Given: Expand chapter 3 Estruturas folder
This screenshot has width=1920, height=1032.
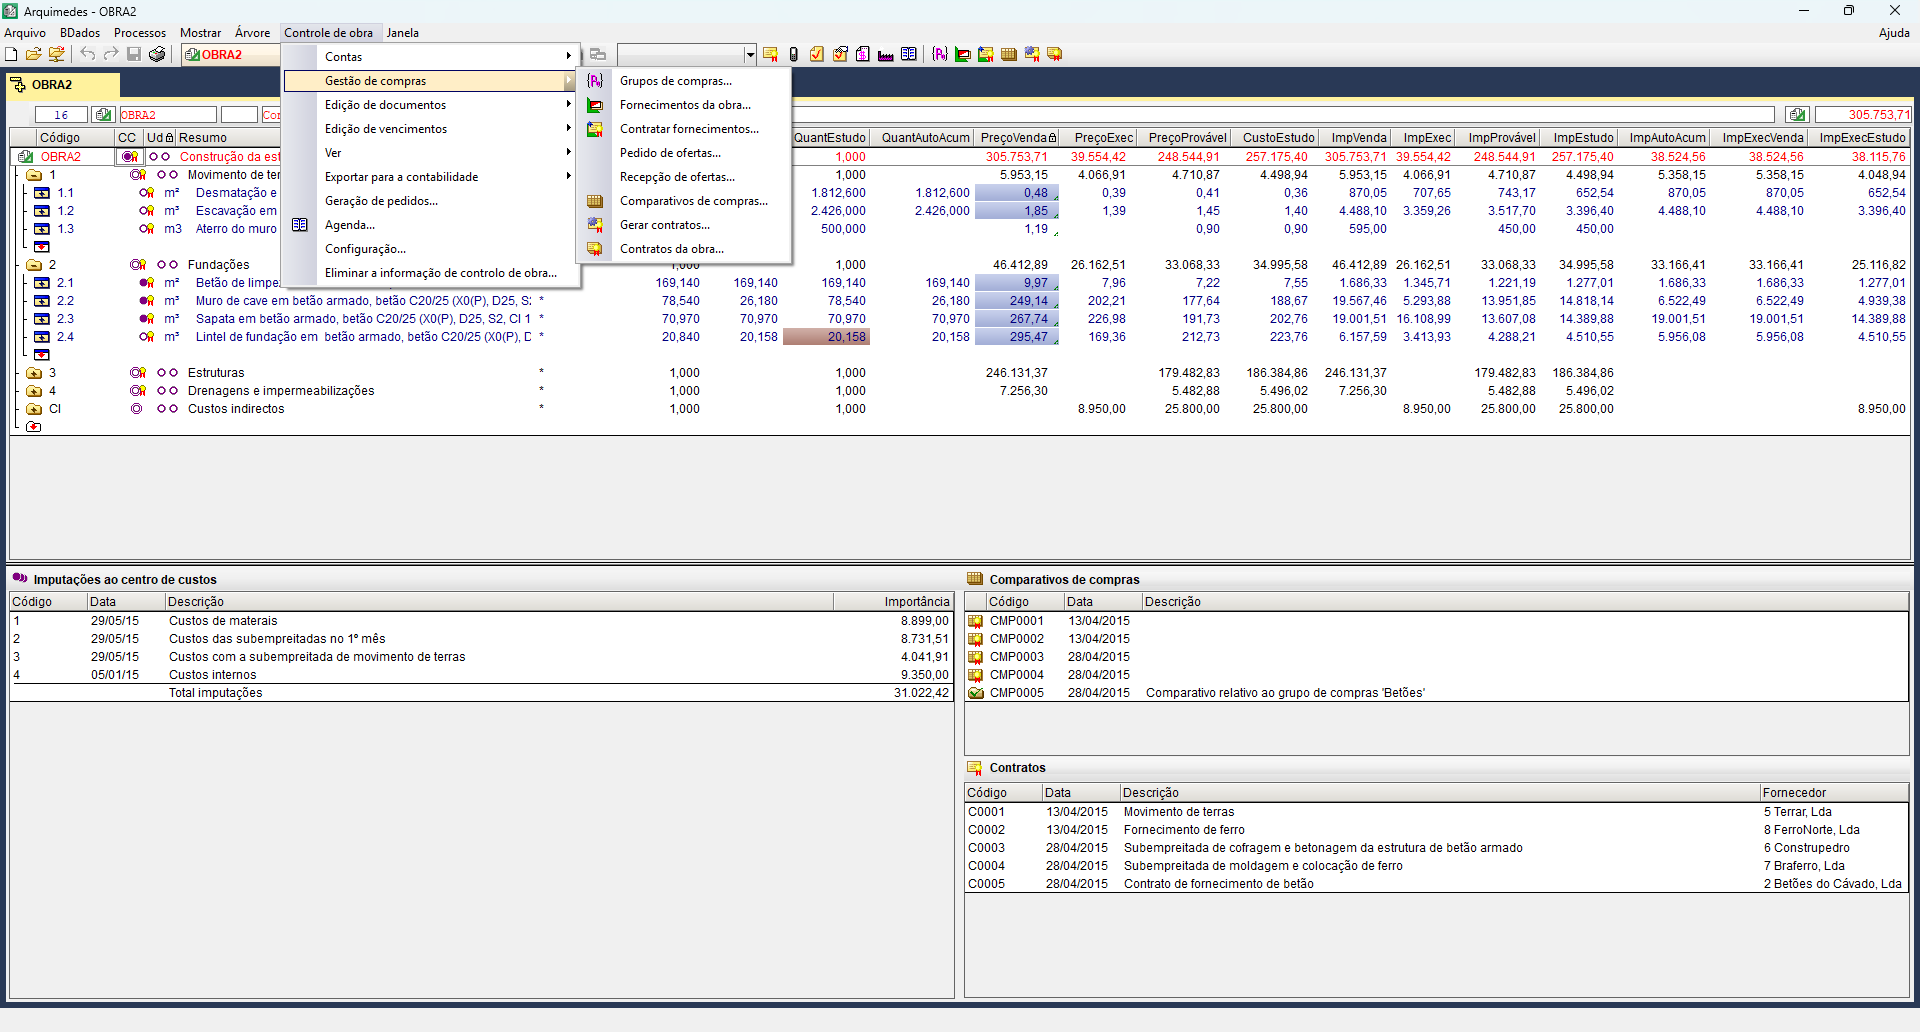Looking at the screenshot, I should 34,373.
